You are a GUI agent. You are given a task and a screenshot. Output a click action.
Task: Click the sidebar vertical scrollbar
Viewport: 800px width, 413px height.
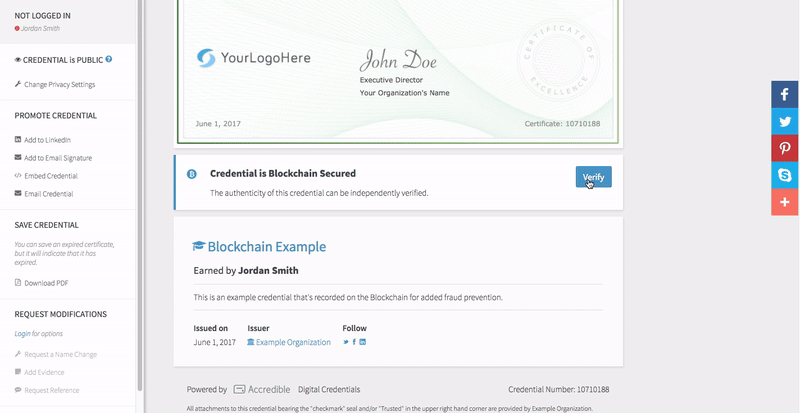[139, 200]
